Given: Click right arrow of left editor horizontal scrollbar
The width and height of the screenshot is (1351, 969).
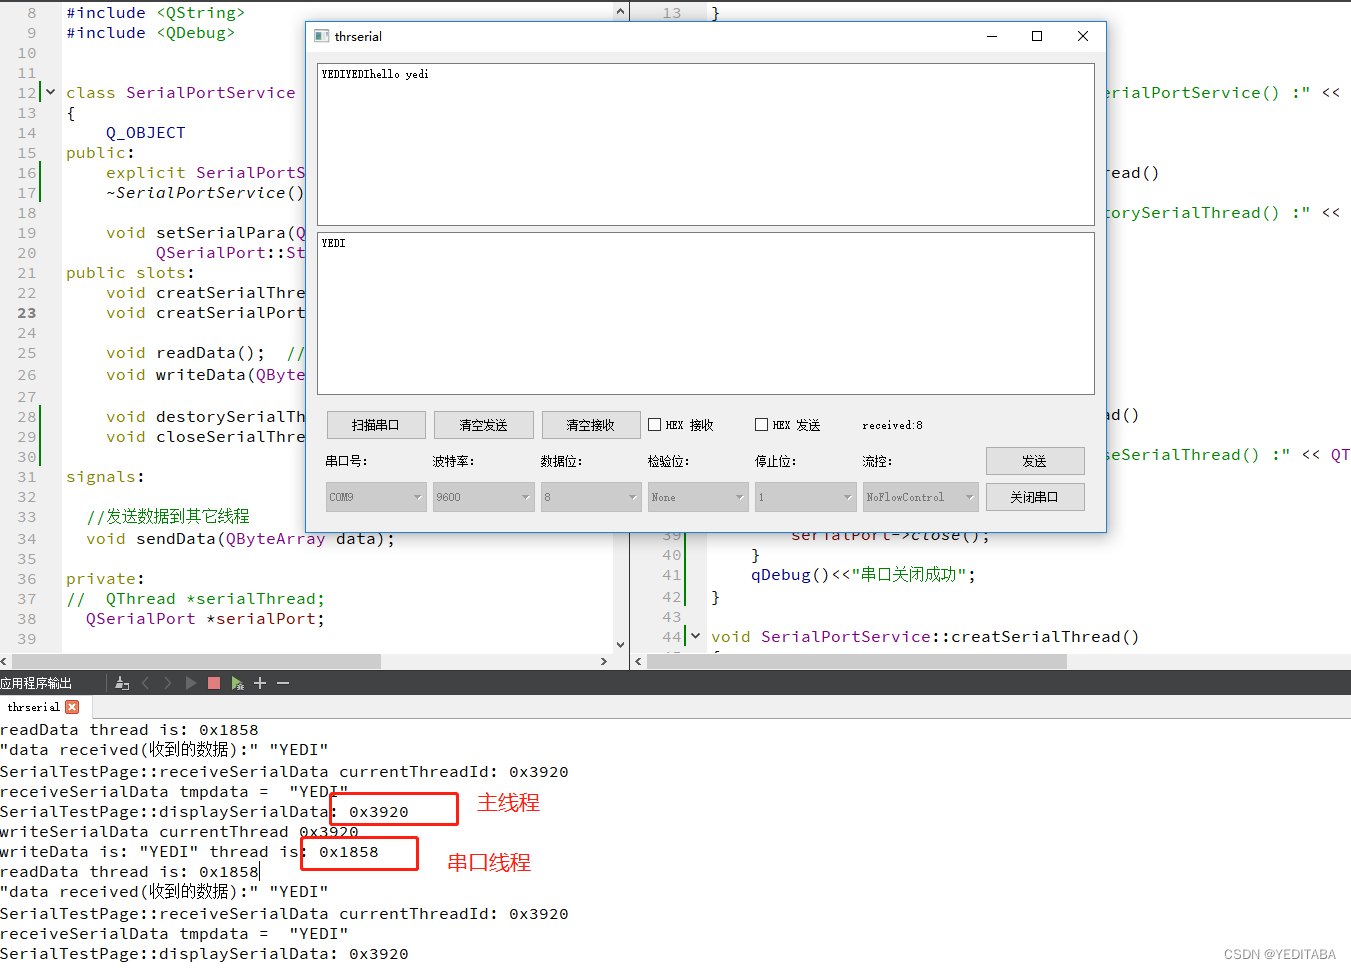Looking at the screenshot, I should [603, 661].
